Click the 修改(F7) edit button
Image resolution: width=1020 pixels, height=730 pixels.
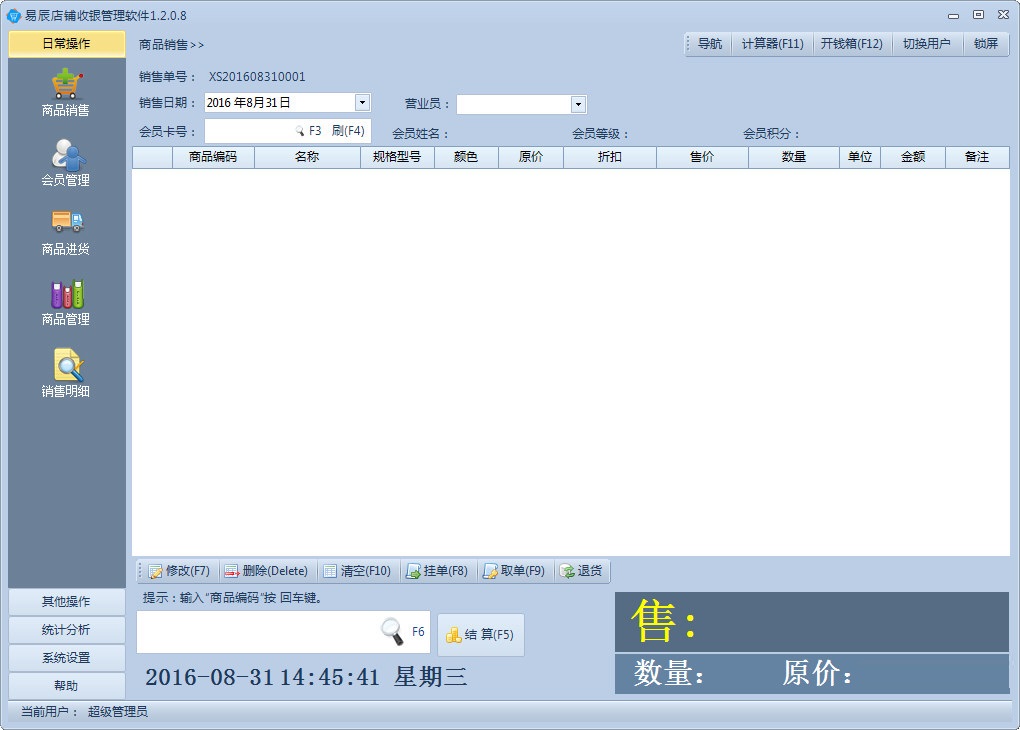coord(179,571)
